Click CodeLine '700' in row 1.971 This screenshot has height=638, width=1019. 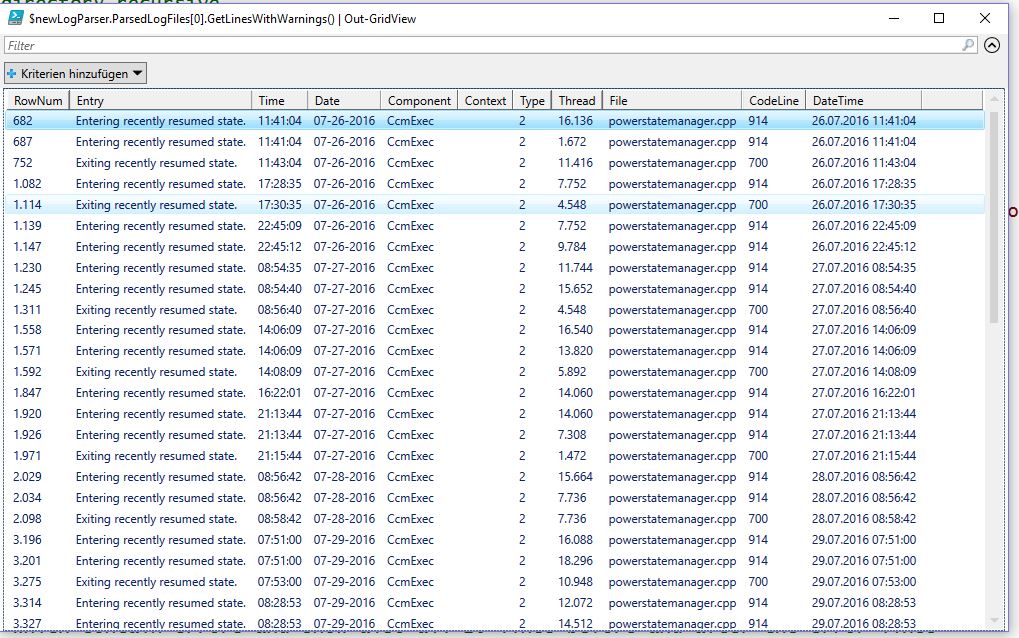coord(758,455)
